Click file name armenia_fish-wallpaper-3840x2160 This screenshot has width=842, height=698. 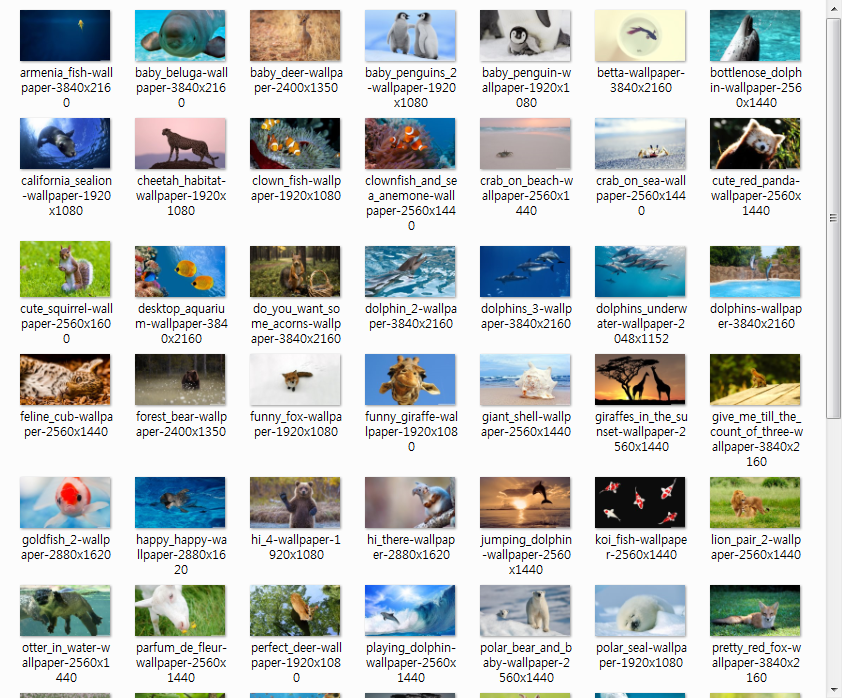[x=66, y=88]
